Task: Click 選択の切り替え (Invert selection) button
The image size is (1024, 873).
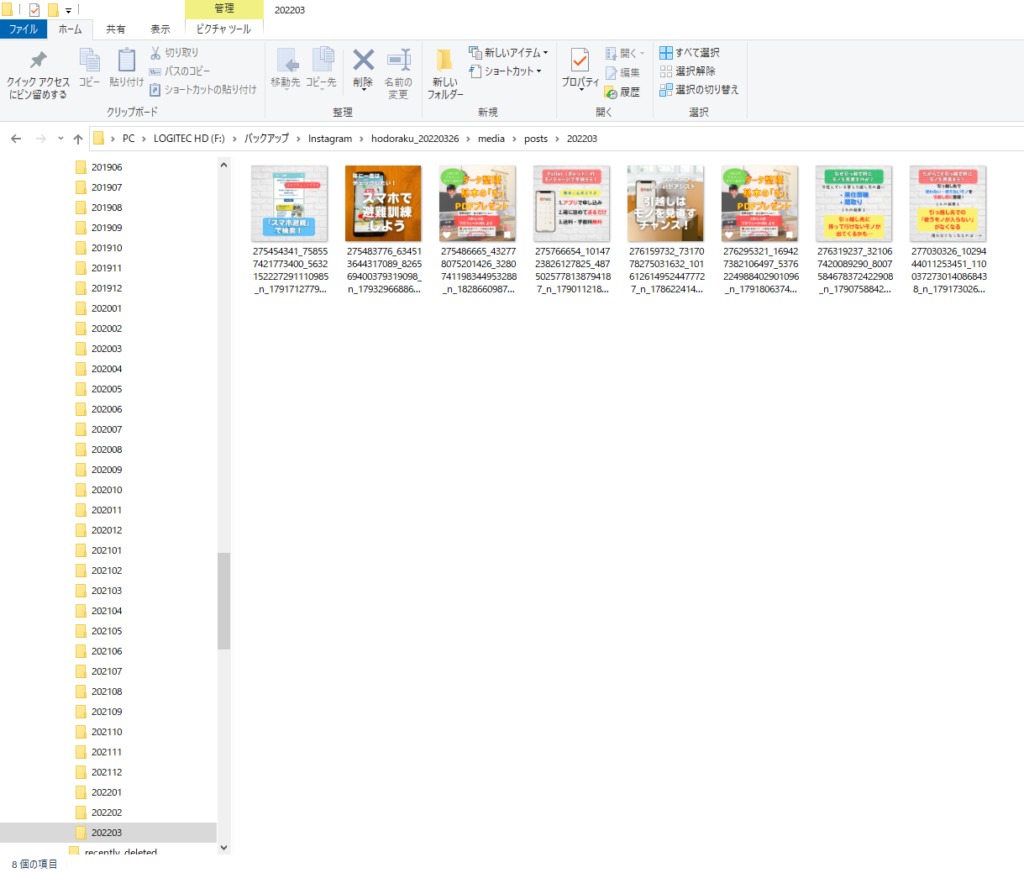Action: point(698,89)
